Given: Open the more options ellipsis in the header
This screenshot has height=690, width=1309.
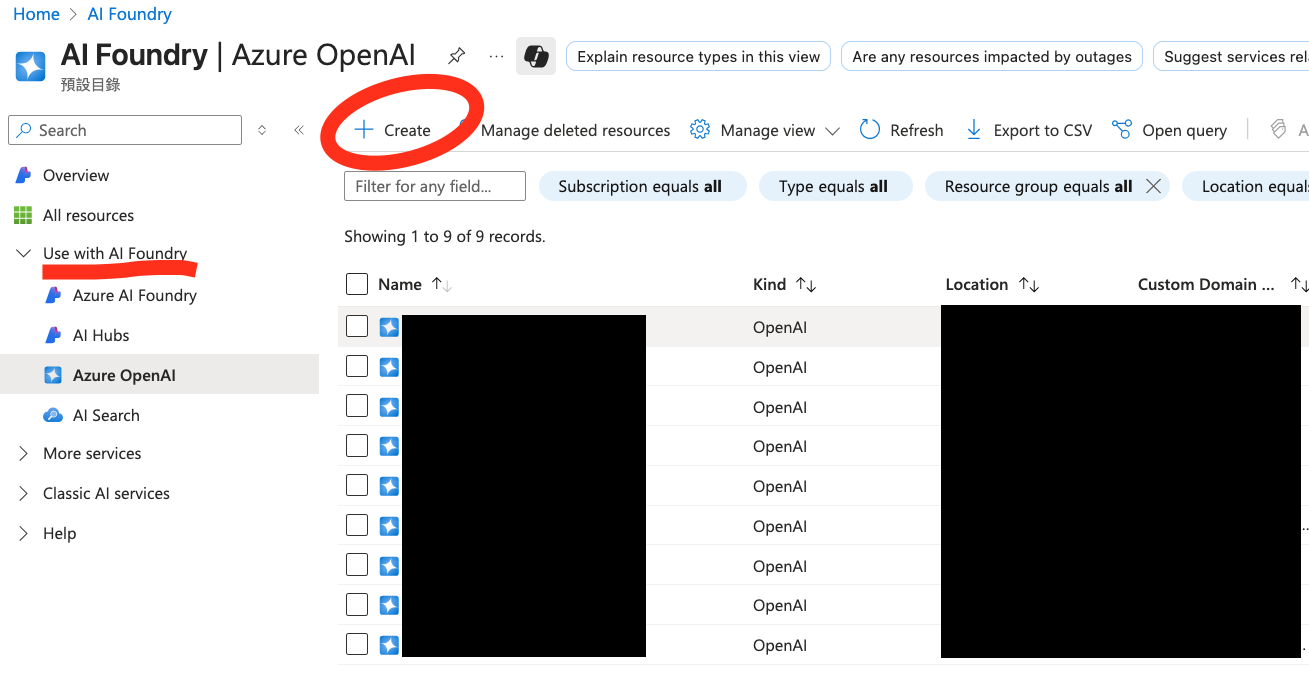Looking at the screenshot, I should (x=496, y=56).
